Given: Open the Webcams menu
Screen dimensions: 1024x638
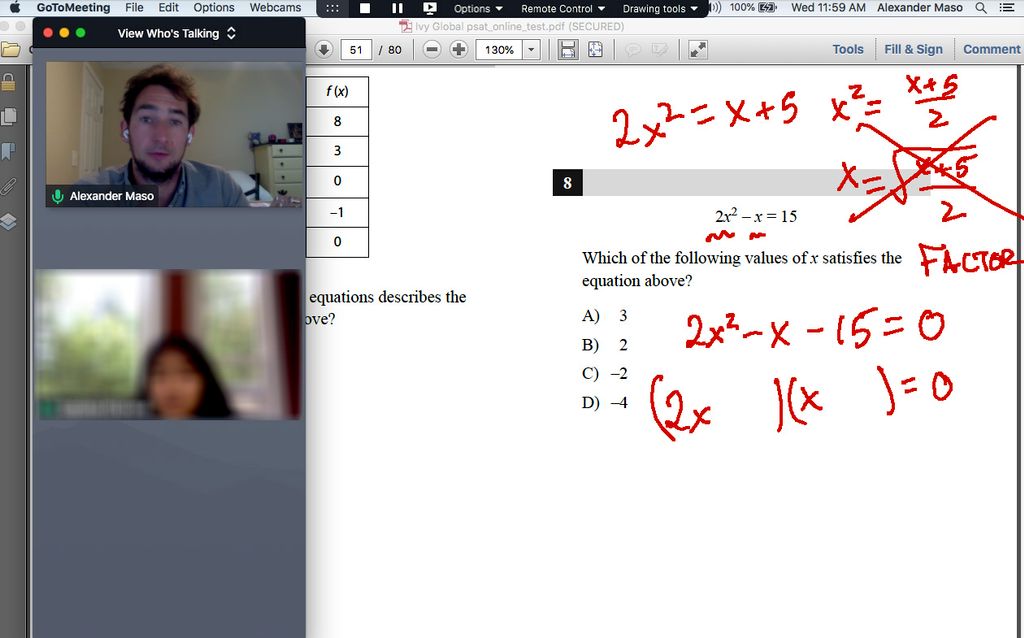Looking at the screenshot, I should (x=275, y=7).
